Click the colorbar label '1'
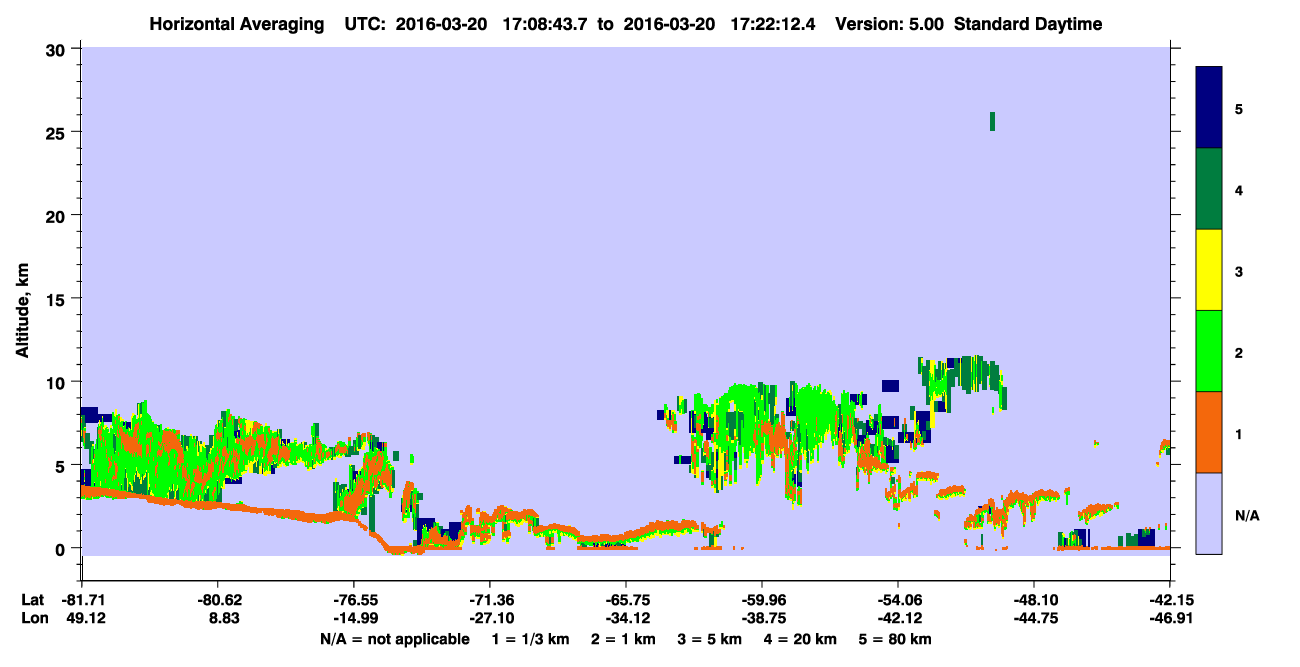Viewport: 1300px width, 667px height. pyautogui.click(x=1239, y=433)
